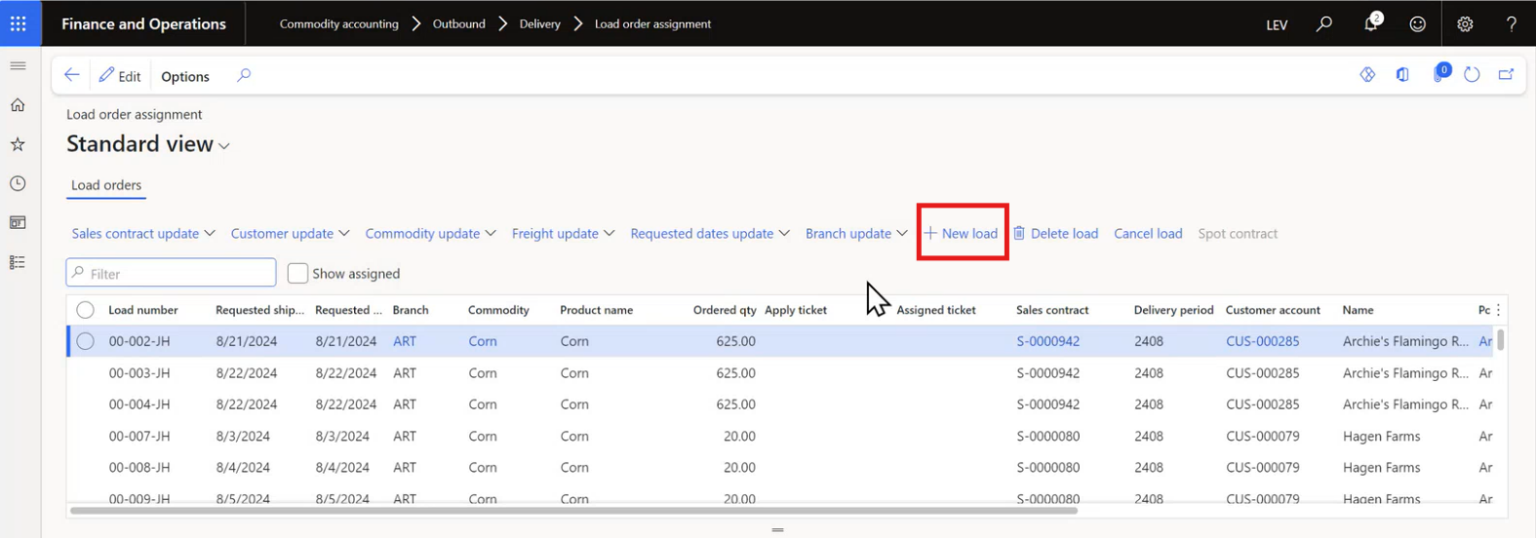Click the back arrow in toolbar
Image resolution: width=1536 pixels, height=538 pixels.
pos(71,75)
